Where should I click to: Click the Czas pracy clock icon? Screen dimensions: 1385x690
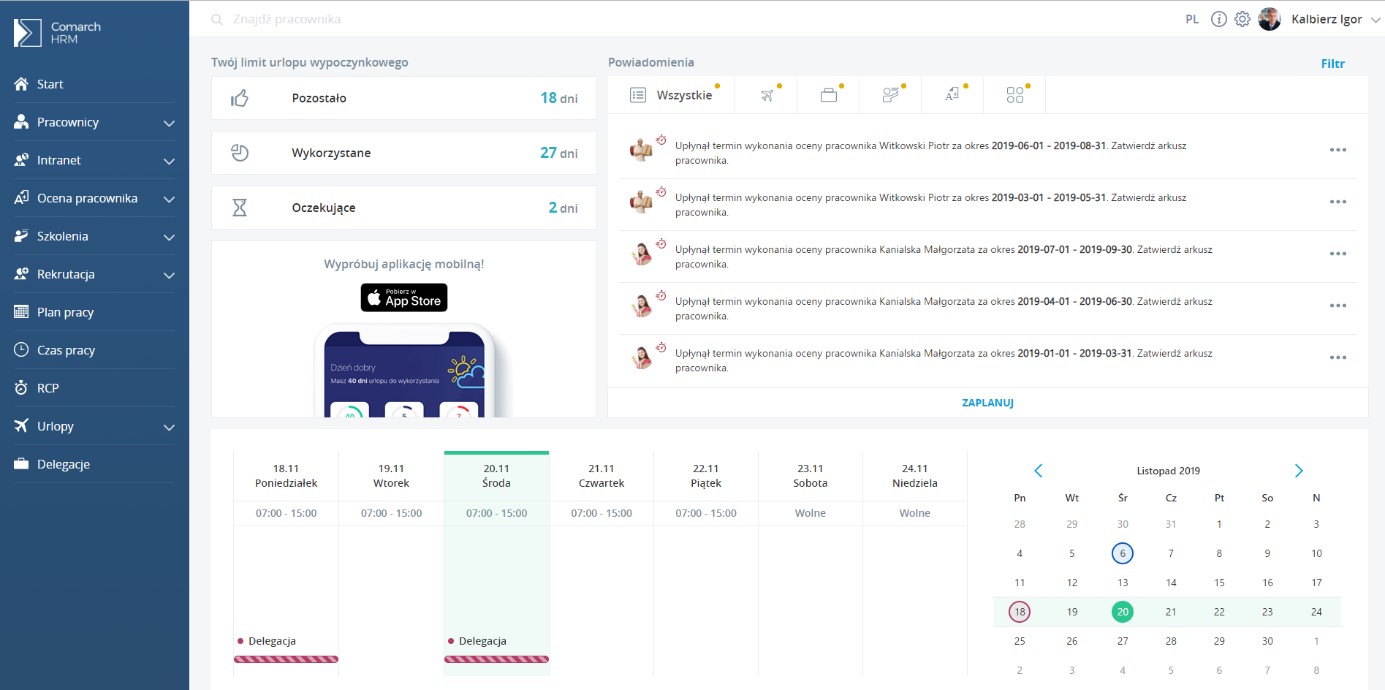click(21, 350)
